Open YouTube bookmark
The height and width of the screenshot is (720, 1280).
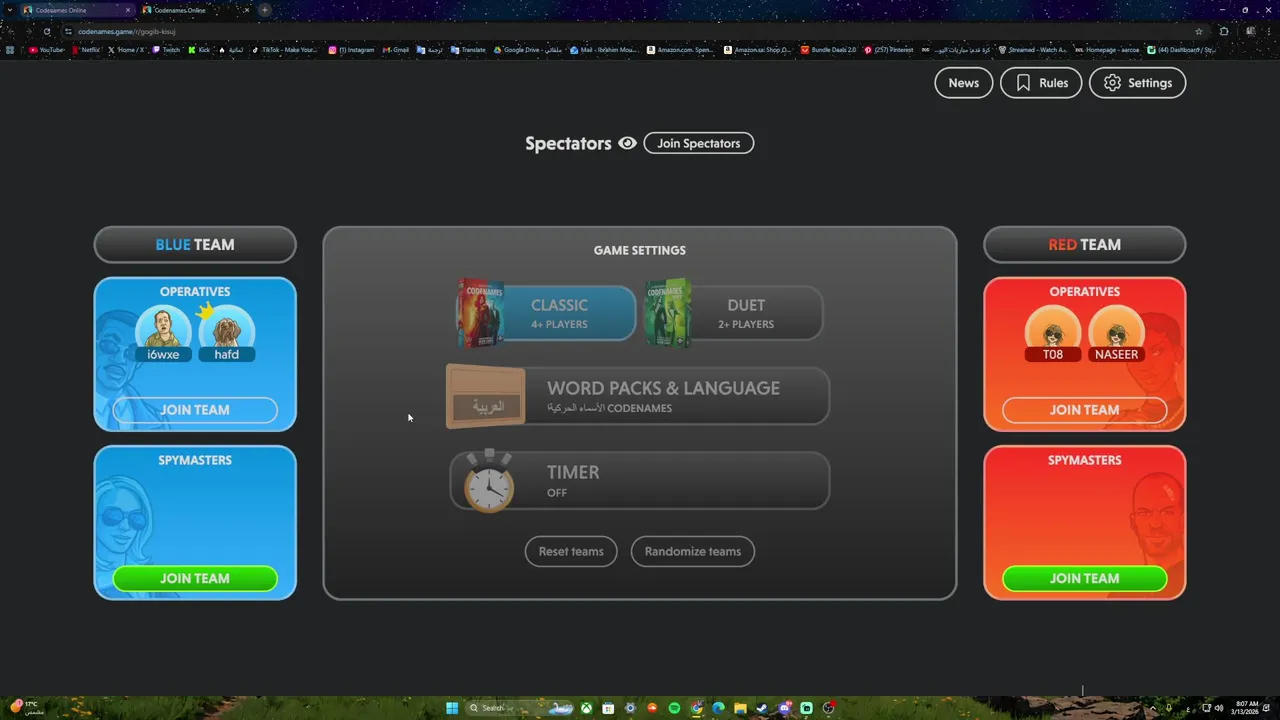coord(46,50)
